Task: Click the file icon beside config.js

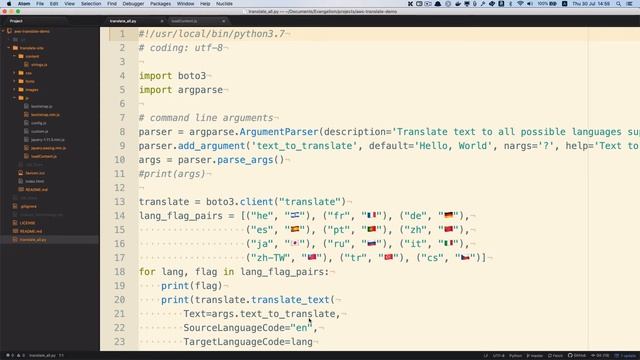Action: pos(27,123)
